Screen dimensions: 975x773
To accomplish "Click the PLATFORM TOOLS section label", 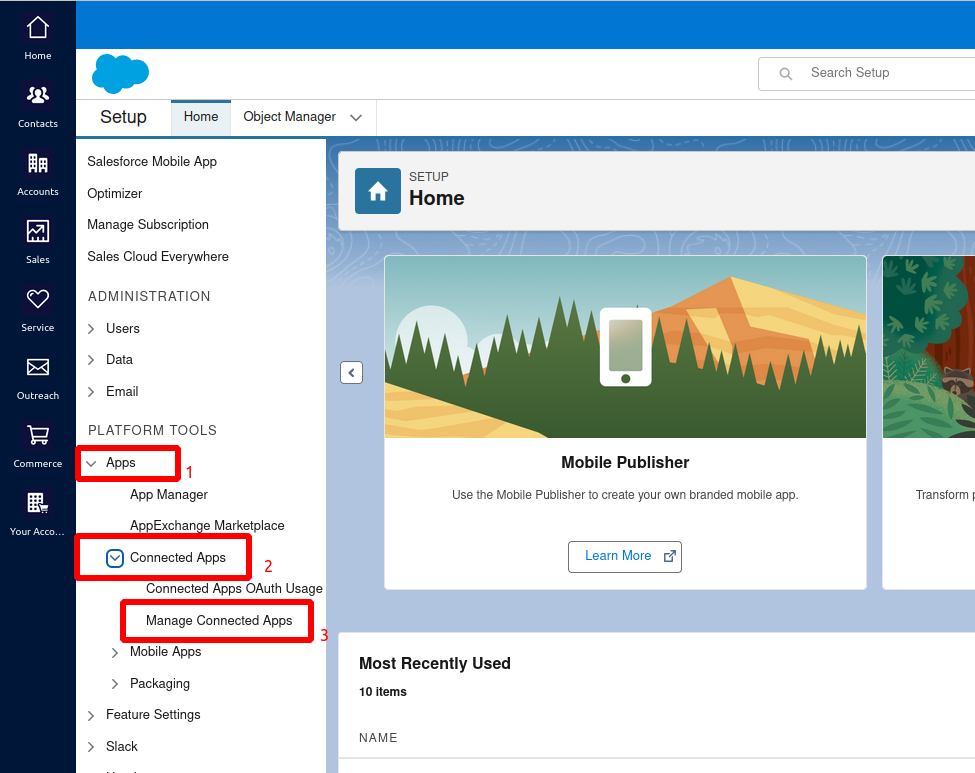I will 152,430.
